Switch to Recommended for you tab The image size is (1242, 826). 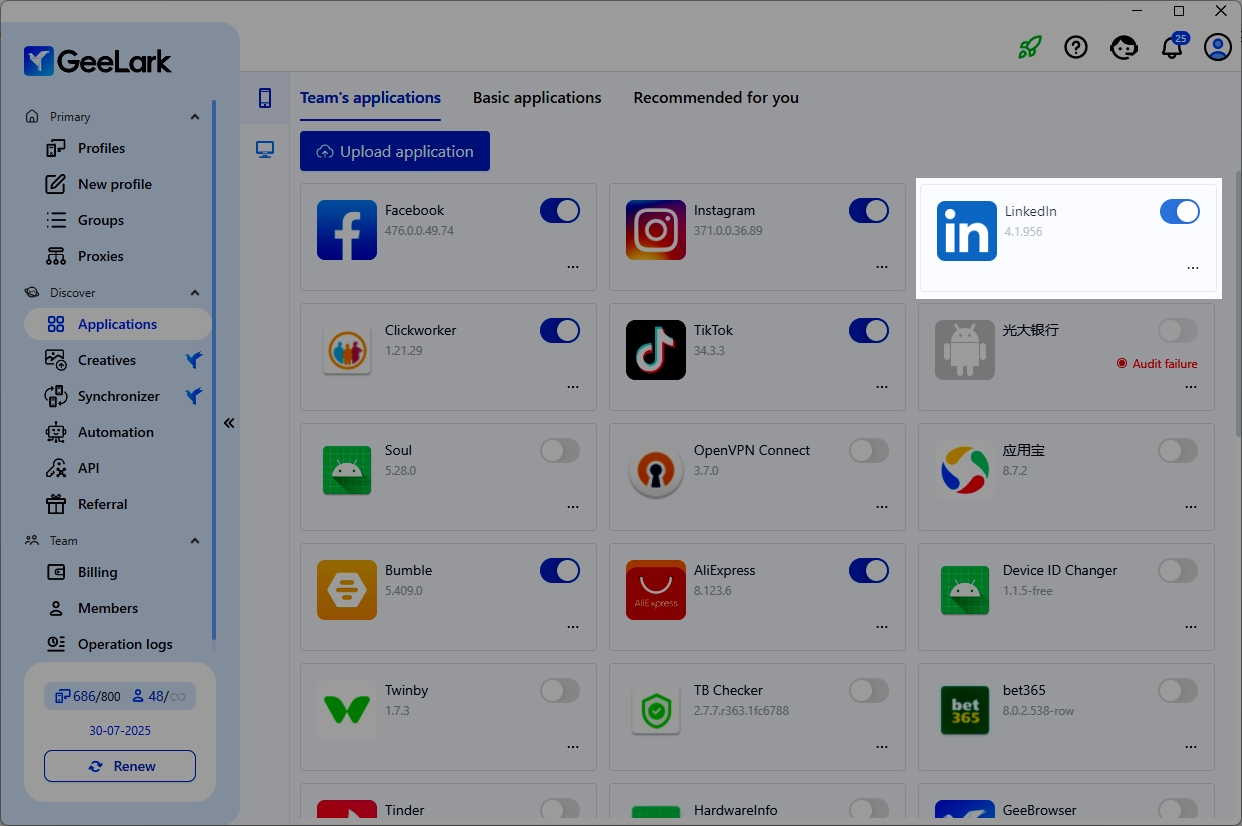click(716, 98)
